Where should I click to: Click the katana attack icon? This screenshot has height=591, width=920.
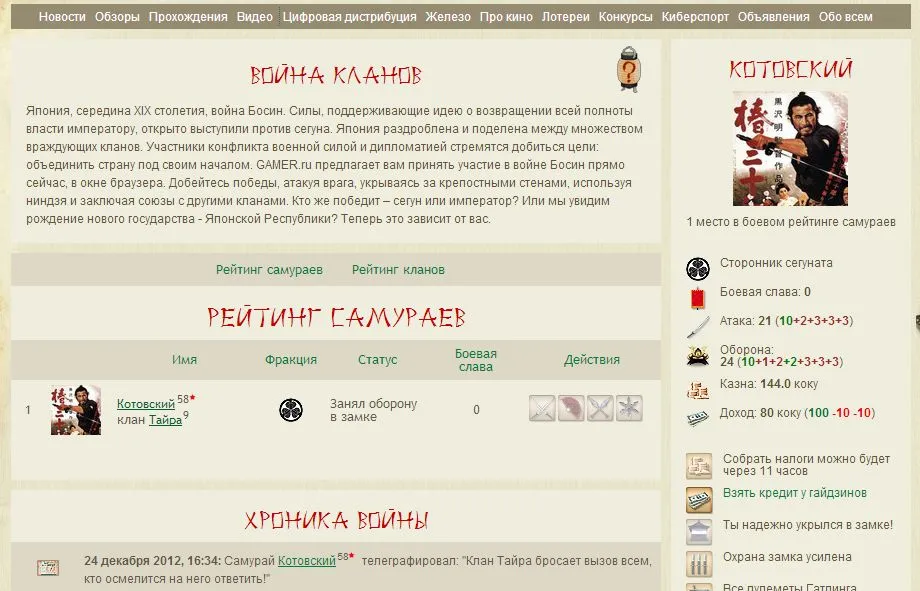(698, 327)
